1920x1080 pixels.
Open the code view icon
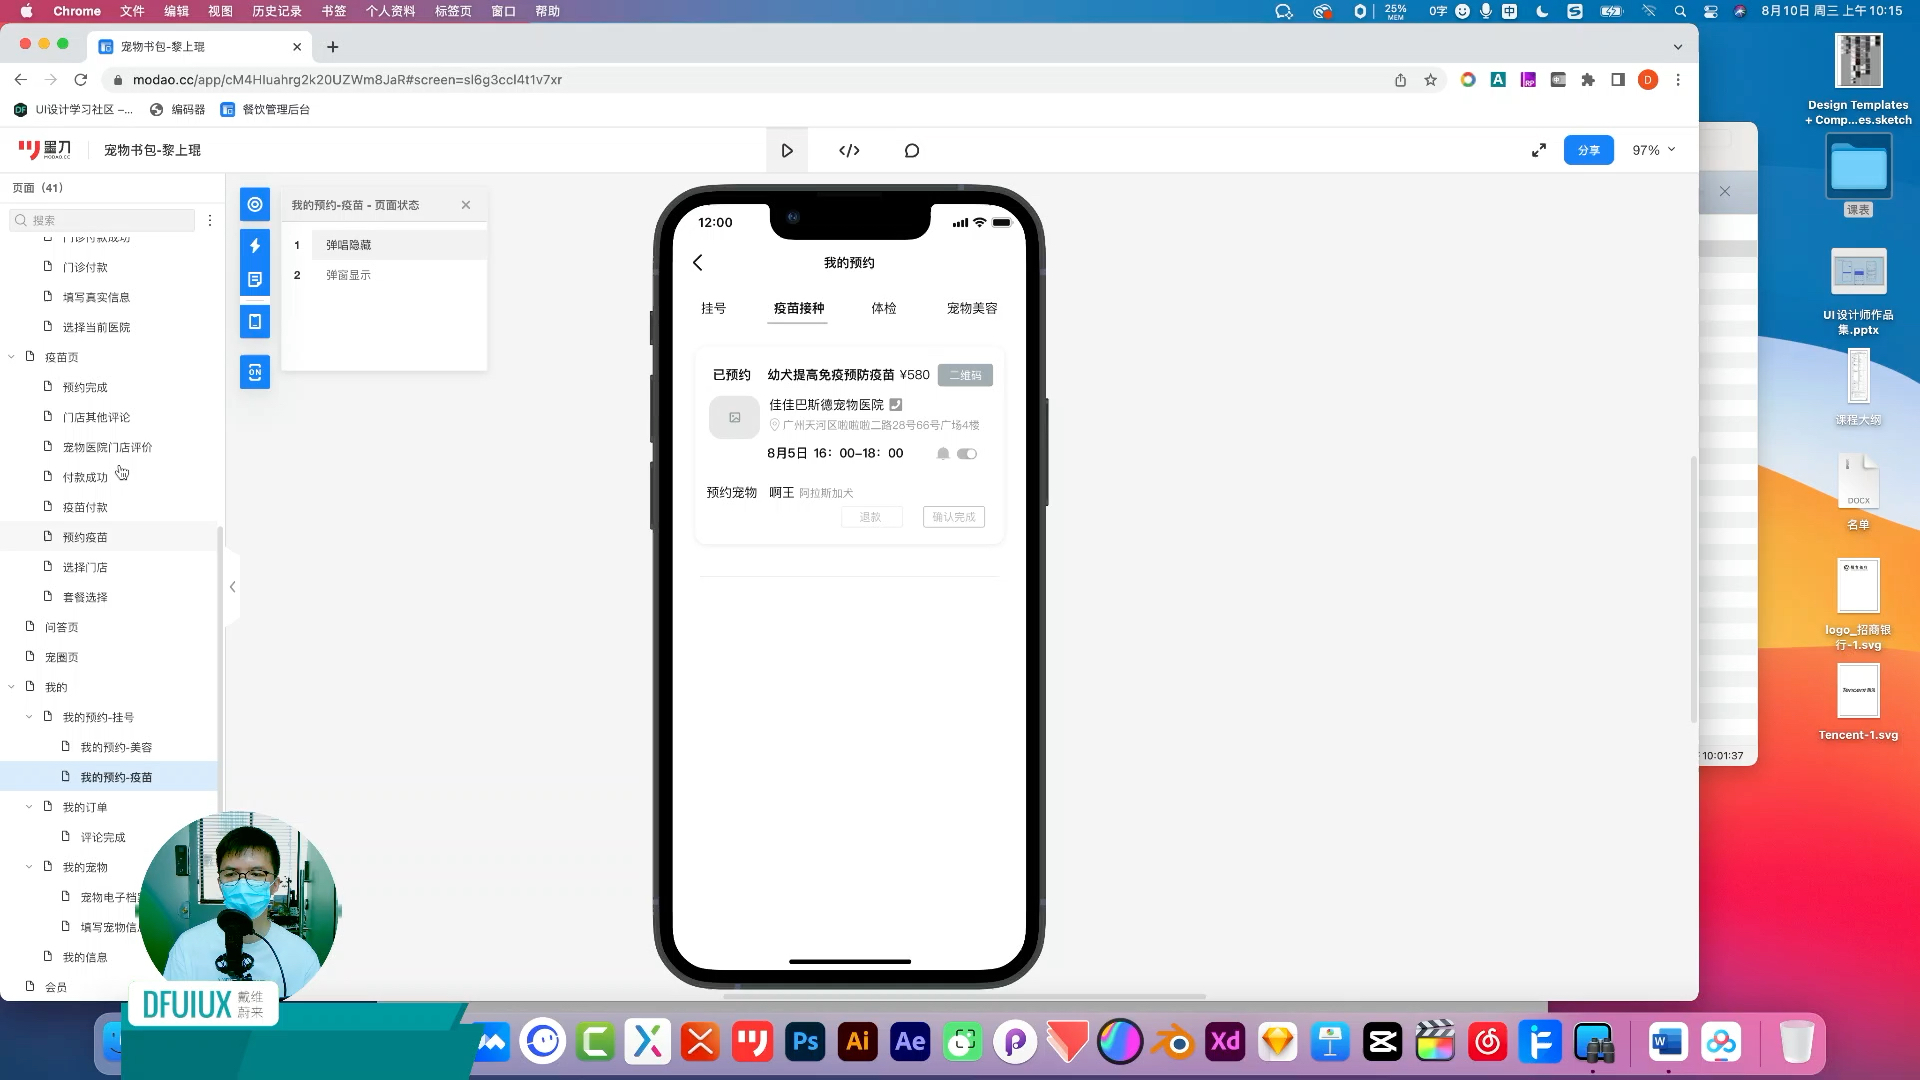(849, 151)
